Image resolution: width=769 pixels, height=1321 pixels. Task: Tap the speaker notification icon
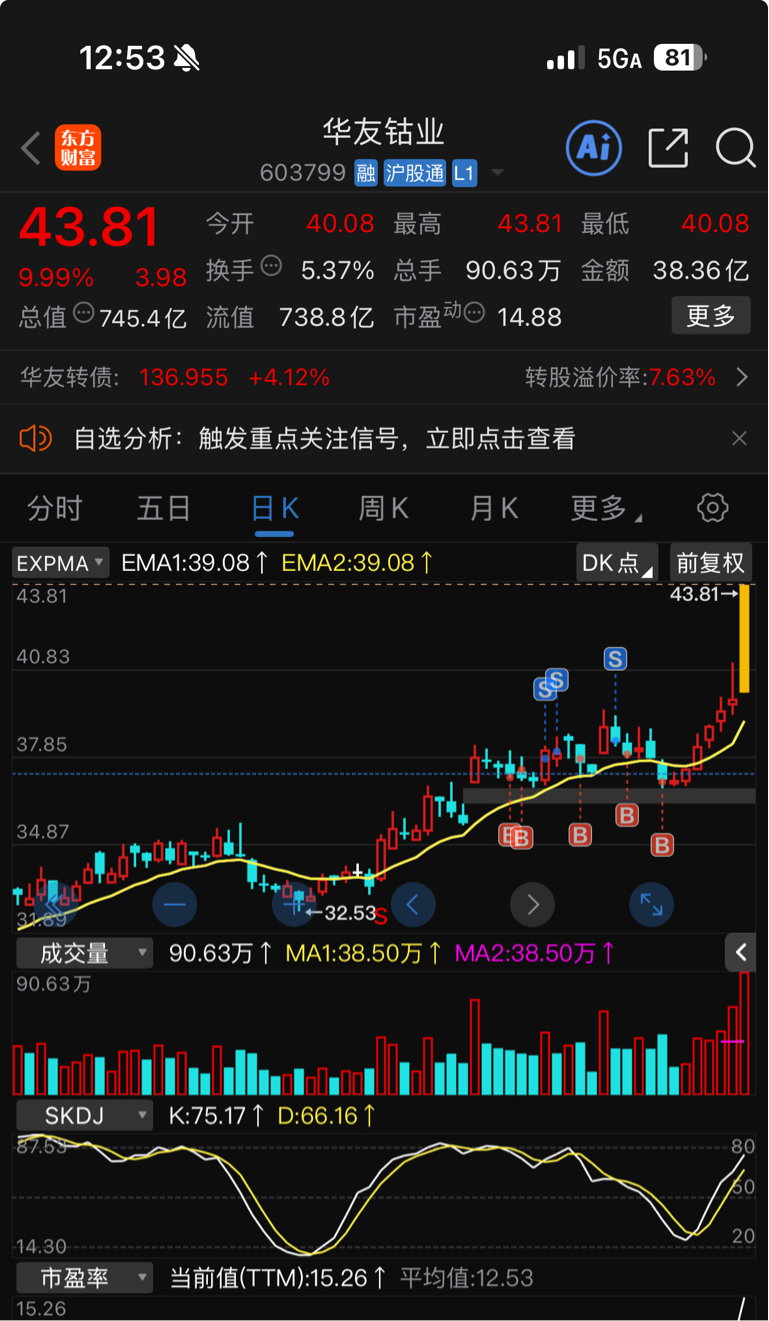click(x=35, y=438)
